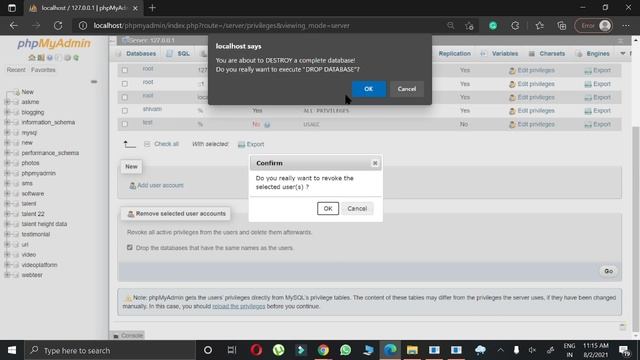The width and height of the screenshot is (640, 360).
Task: Open the Favorites tables tab
Action: 43,70
